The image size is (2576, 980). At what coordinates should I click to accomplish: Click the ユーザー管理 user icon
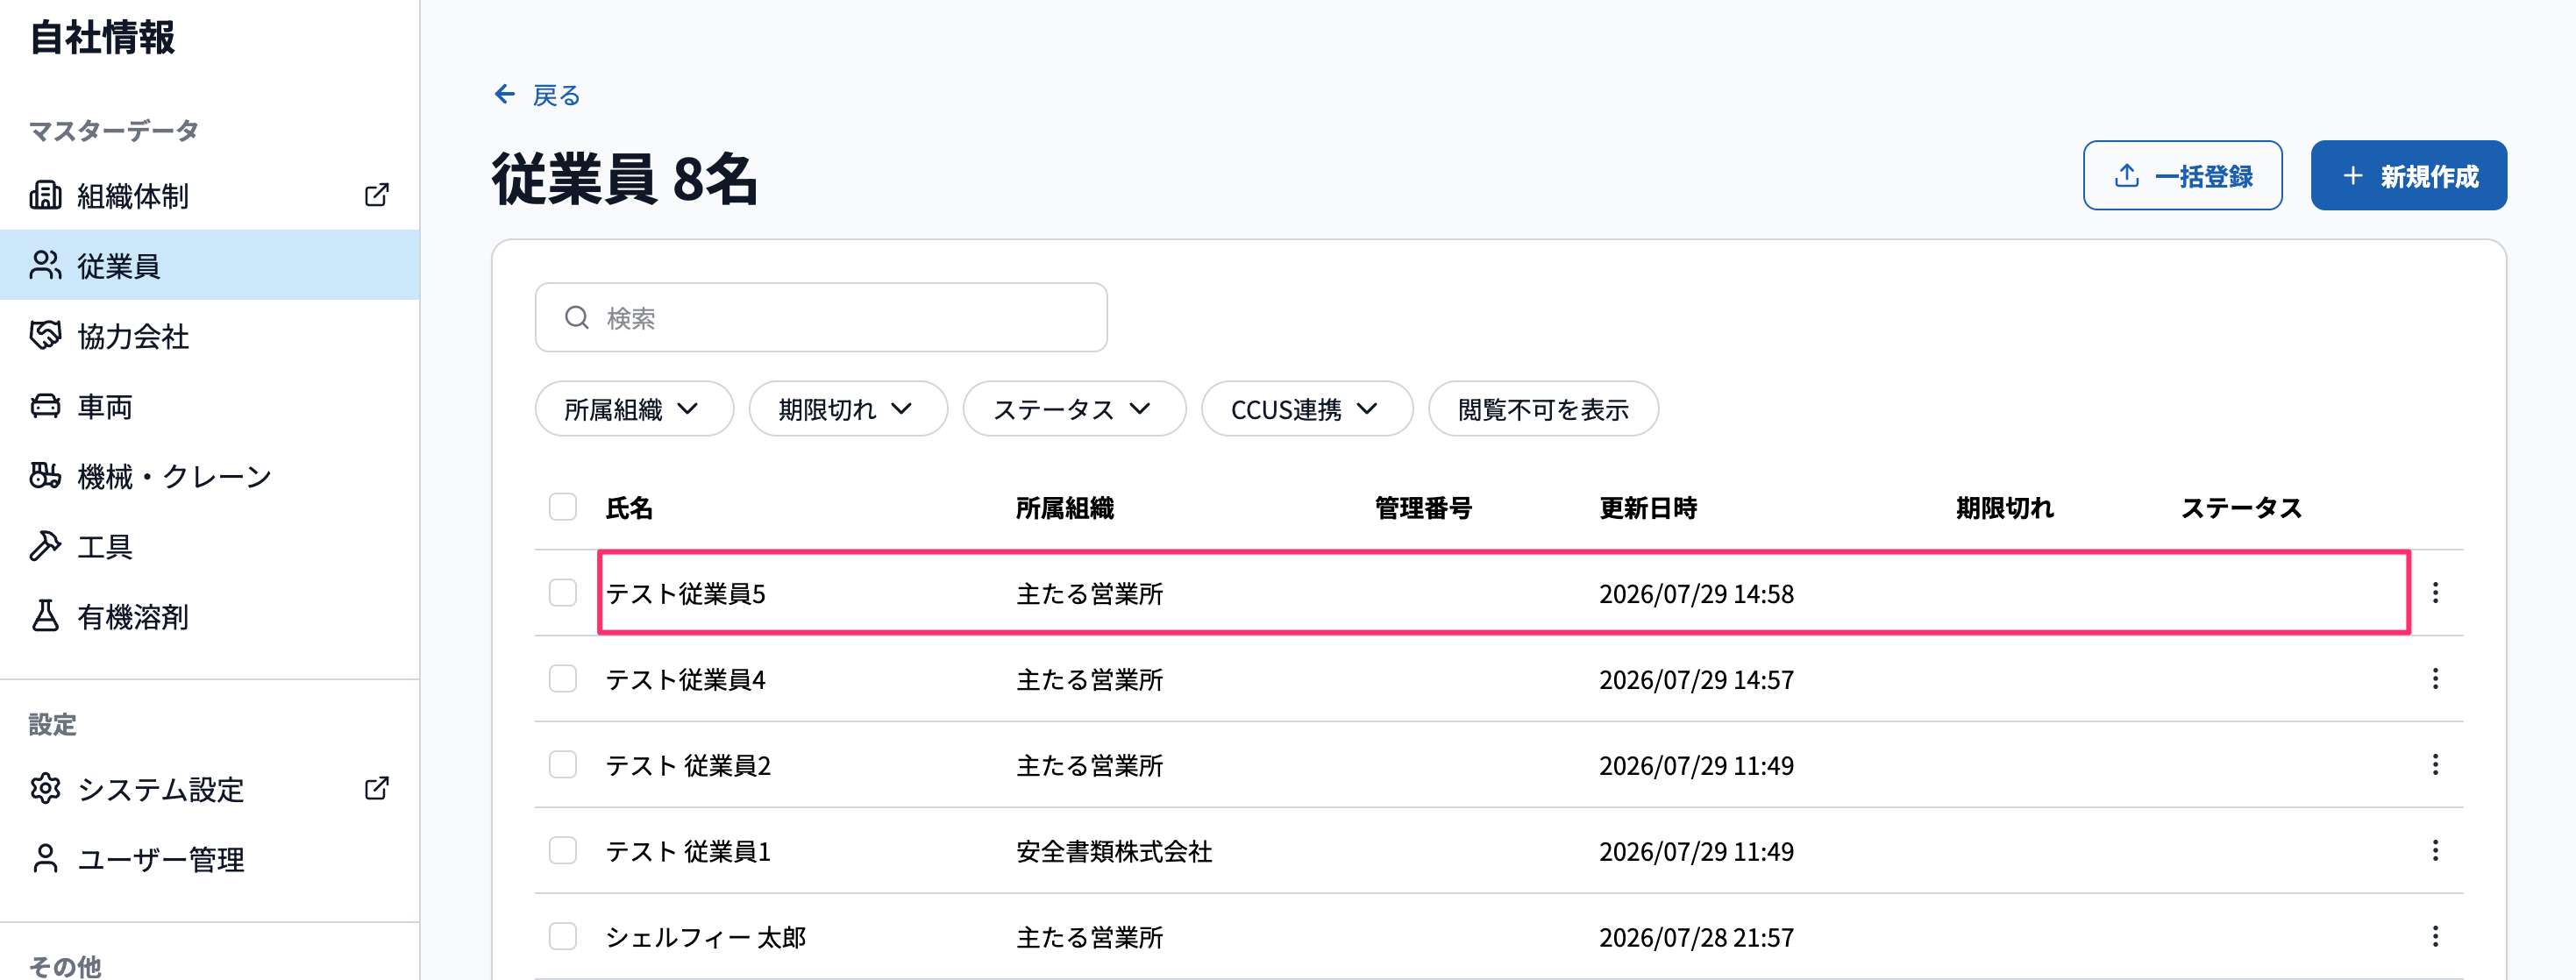(45, 859)
